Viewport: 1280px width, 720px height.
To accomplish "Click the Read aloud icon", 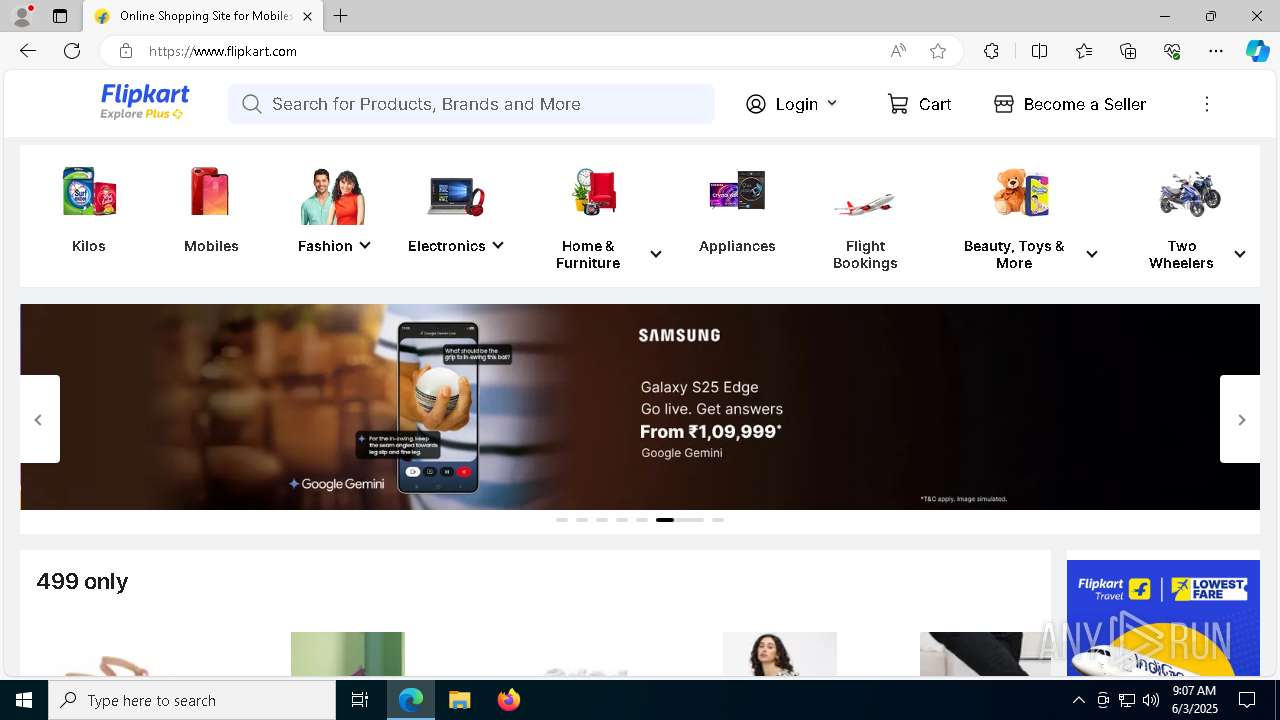I will click(x=898, y=51).
